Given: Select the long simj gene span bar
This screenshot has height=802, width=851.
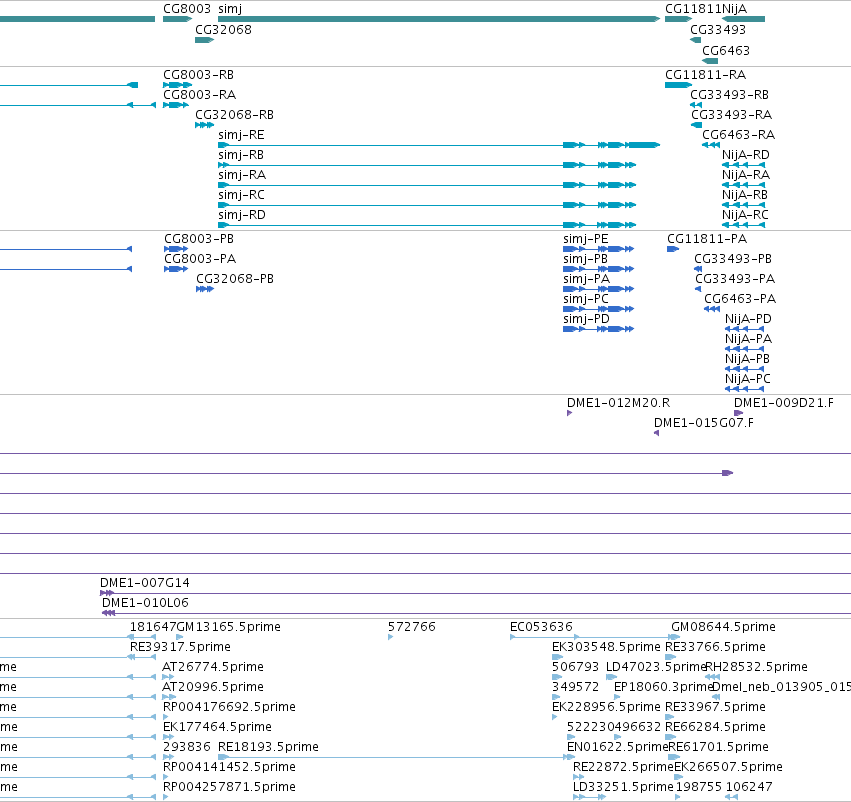Looking at the screenshot, I should coord(439,19).
